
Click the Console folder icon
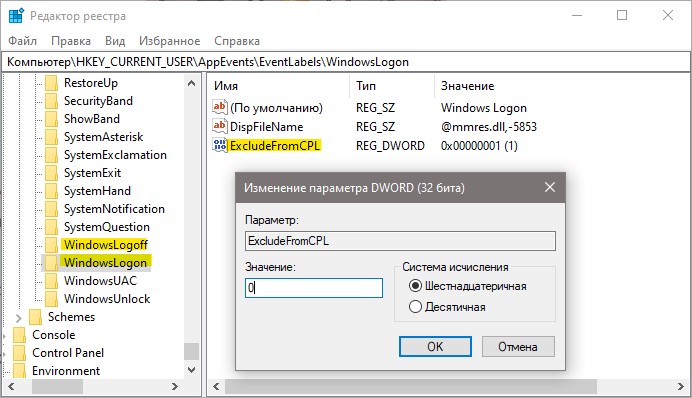pyautogui.click(x=19, y=335)
